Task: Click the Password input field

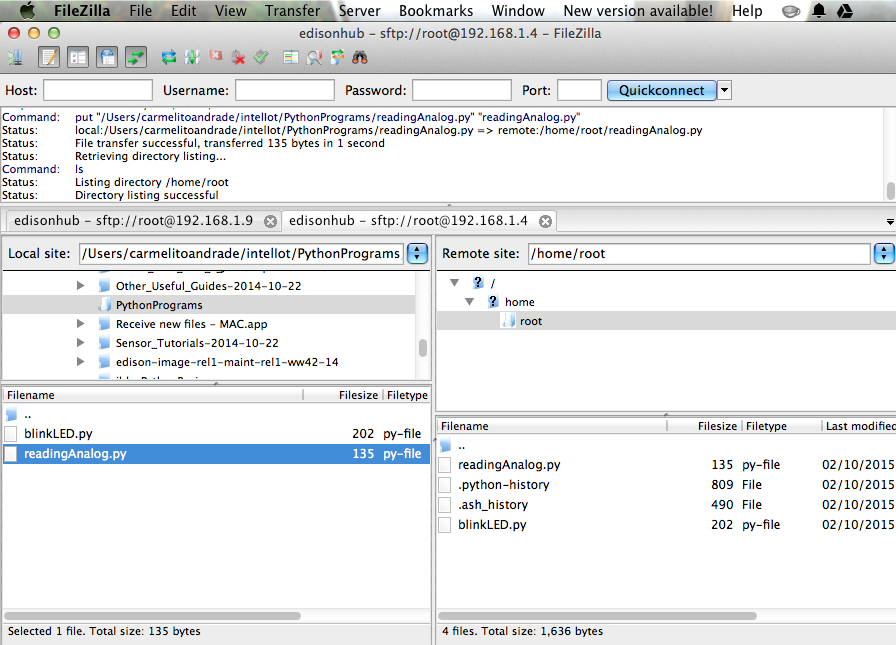Action: click(462, 90)
